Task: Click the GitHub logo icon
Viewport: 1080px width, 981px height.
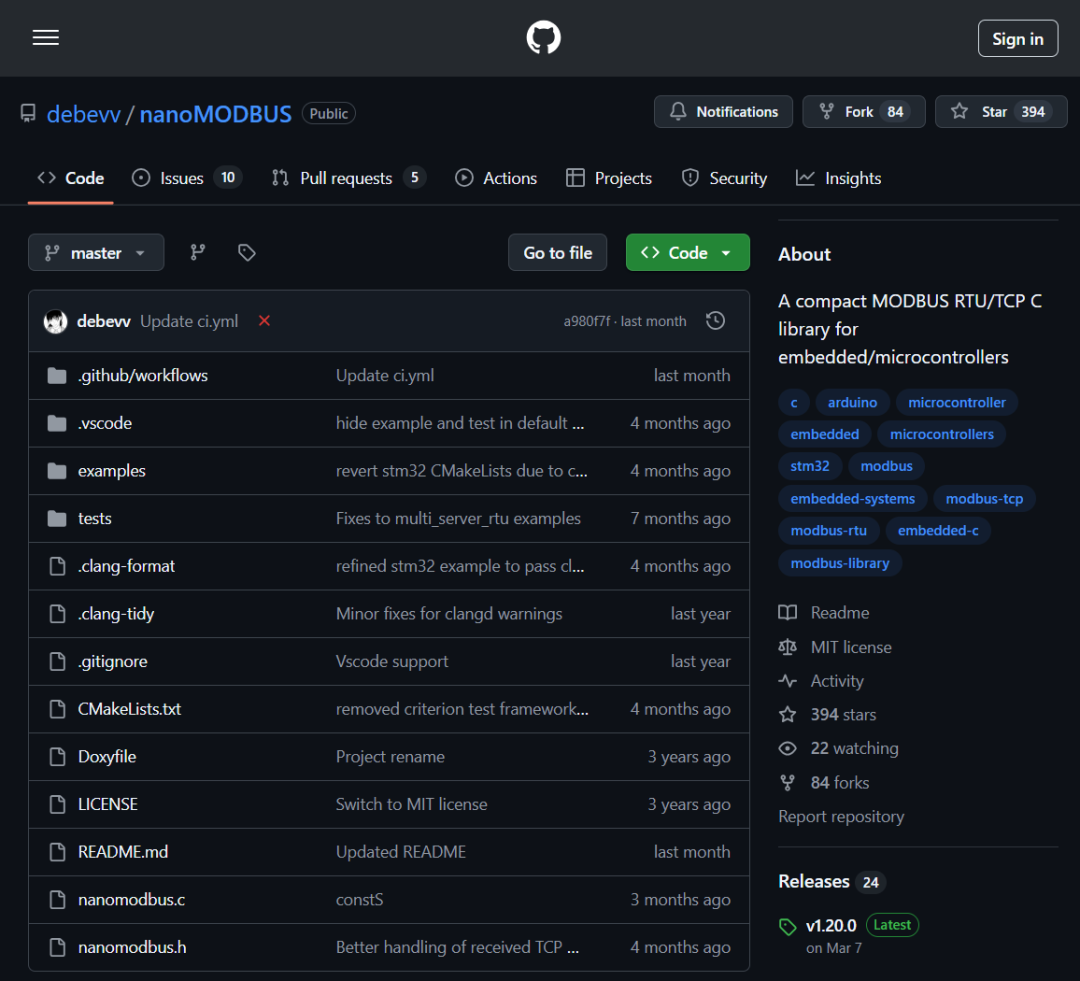Action: 543,38
